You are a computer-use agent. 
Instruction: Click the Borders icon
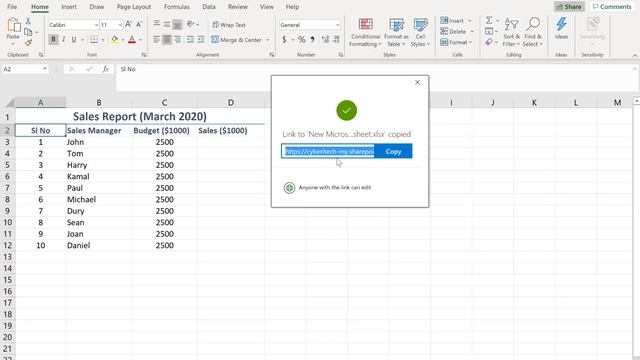tap(94, 40)
